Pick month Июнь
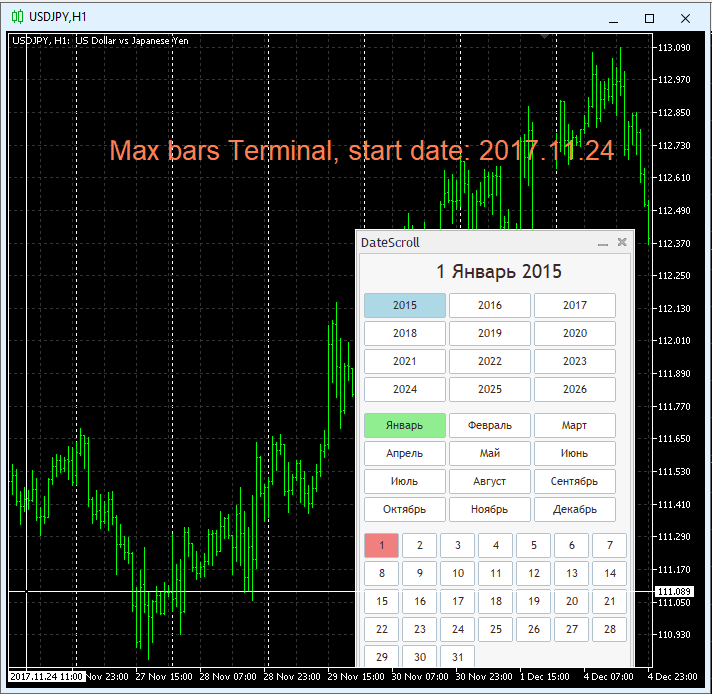 click(575, 453)
